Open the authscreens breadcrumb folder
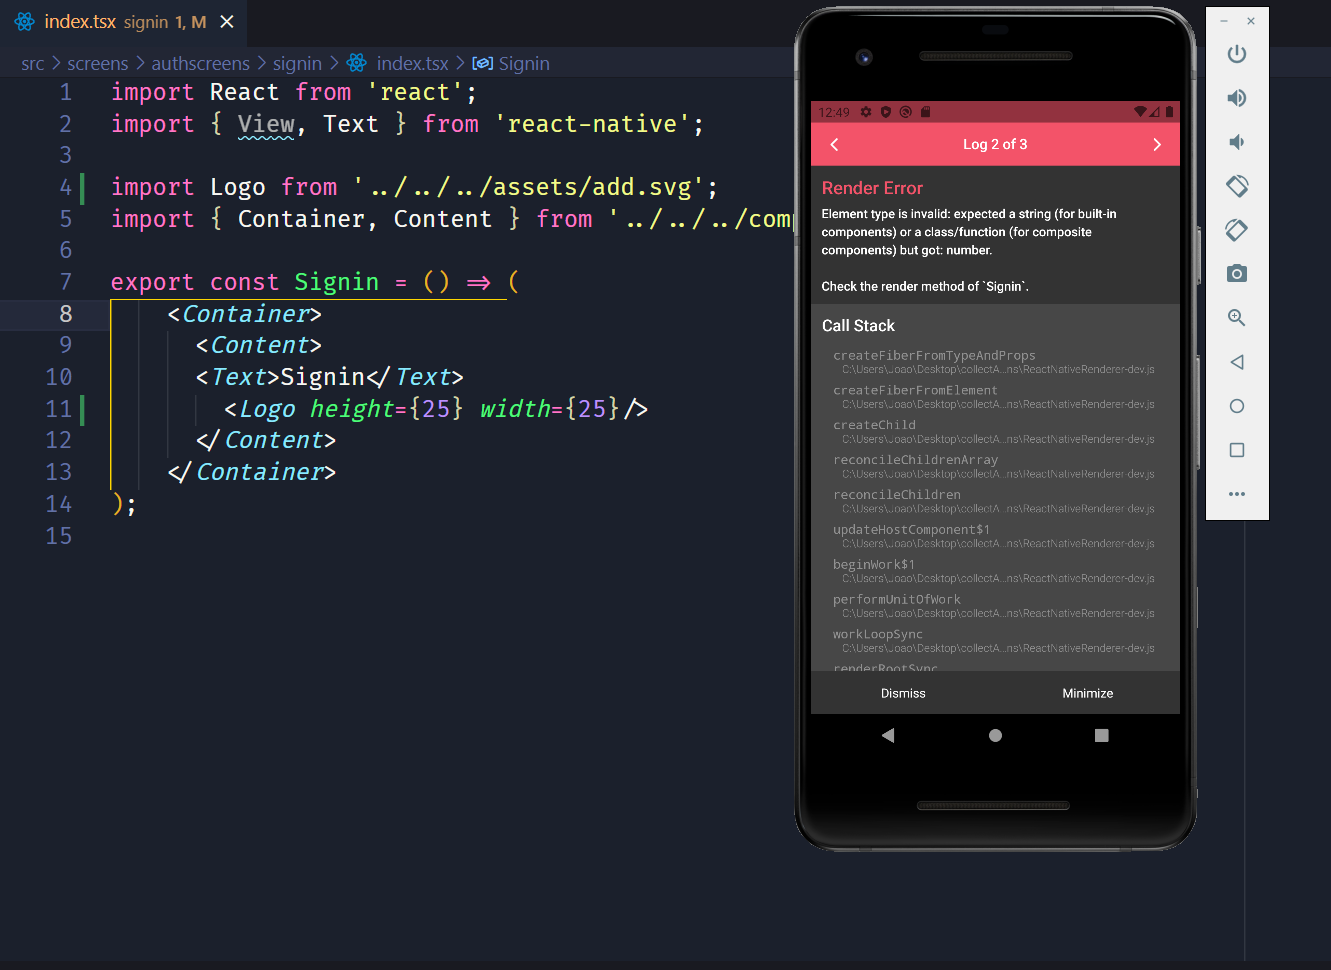Image resolution: width=1331 pixels, height=970 pixels. coord(200,63)
